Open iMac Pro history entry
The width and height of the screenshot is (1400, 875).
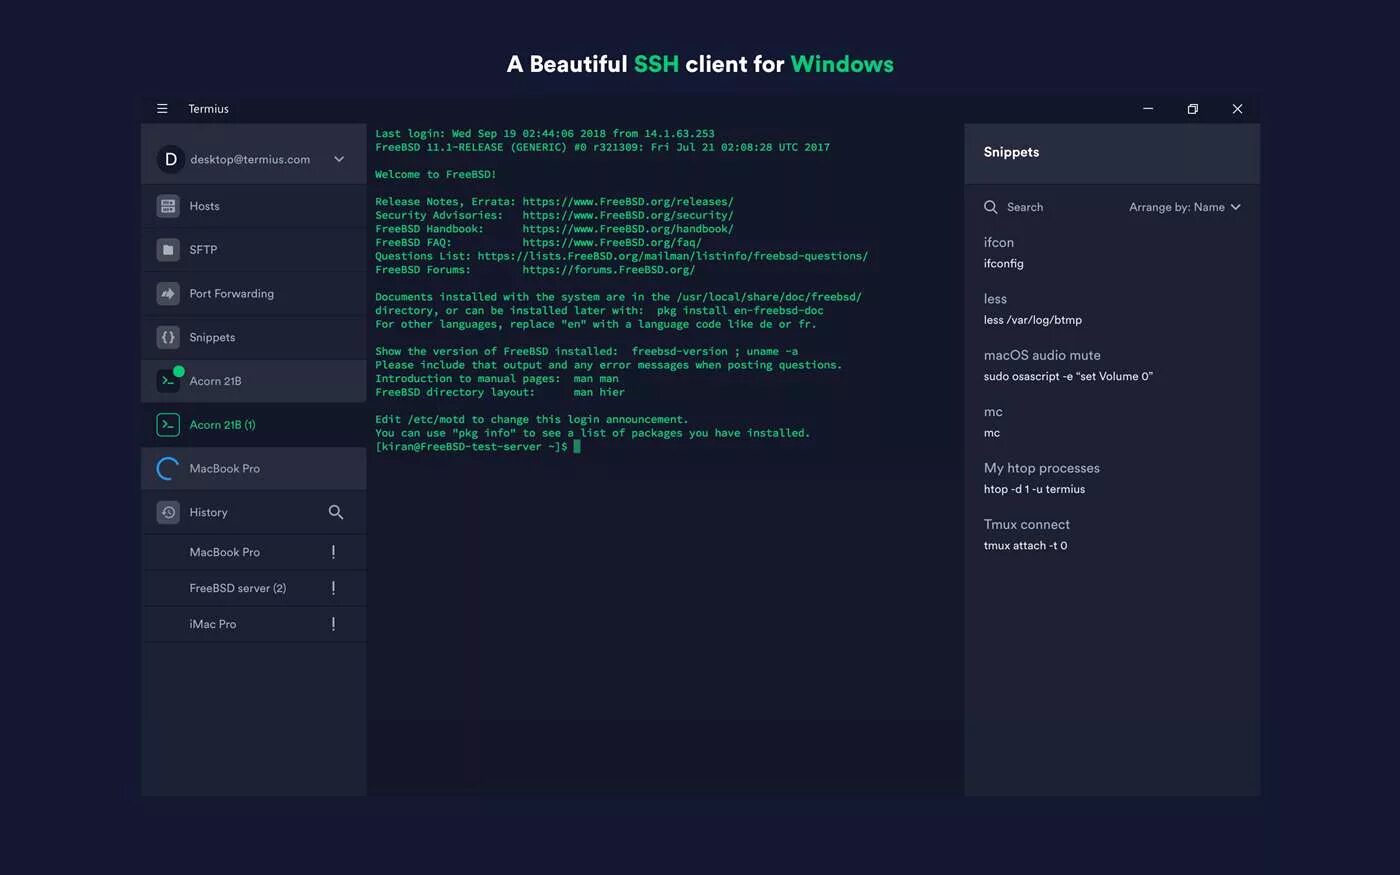click(254, 624)
